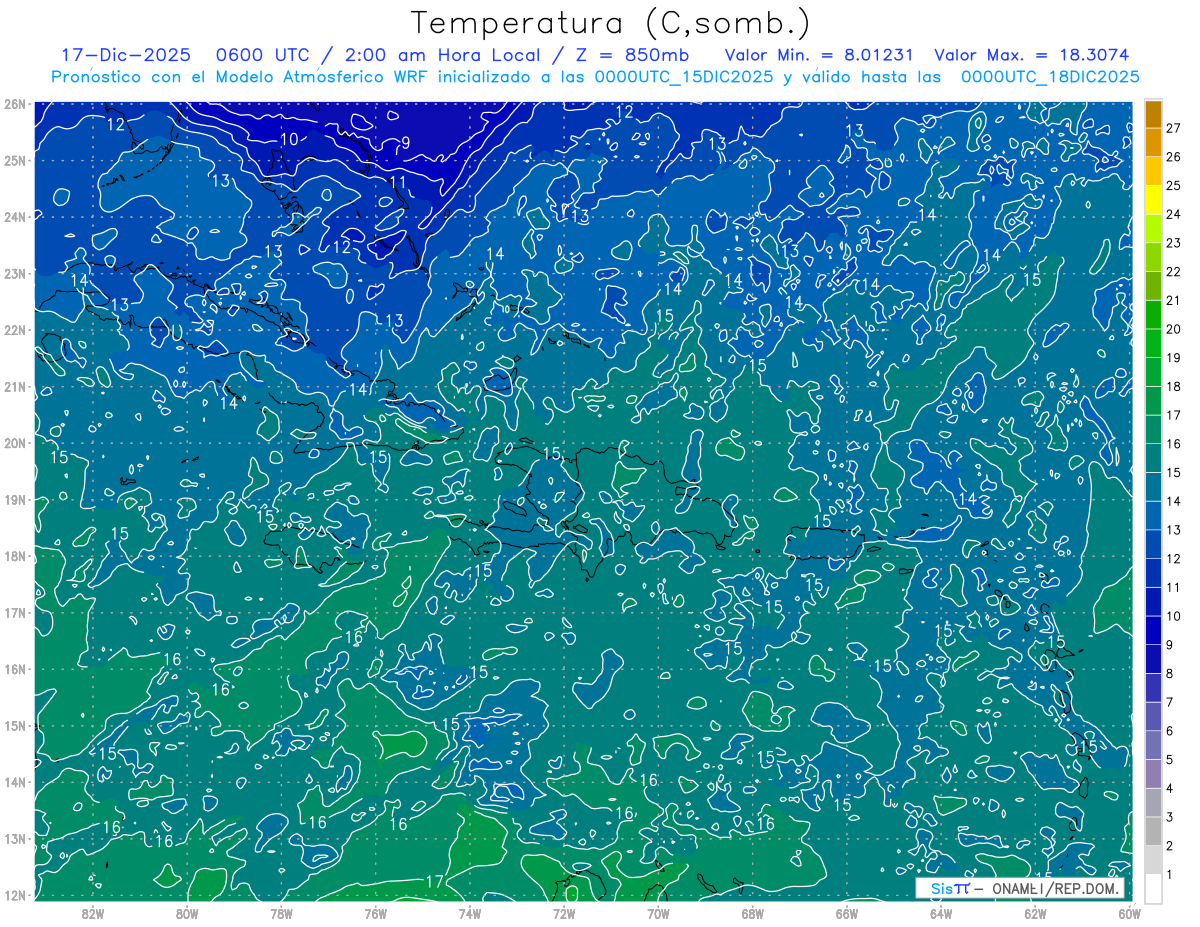Click the SisTT - ONAMET/REP.DOM. logo box
The height and width of the screenshot is (927, 1200).
click(1020, 888)
